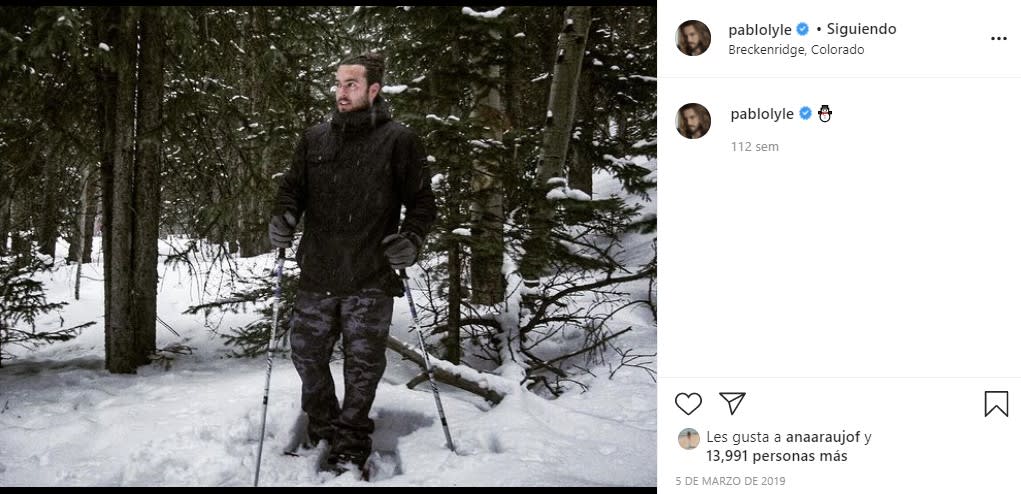The image size is (1021, 494).
Task: Show the 13,991 personas más likes list
Action: [x=776, y=456]
